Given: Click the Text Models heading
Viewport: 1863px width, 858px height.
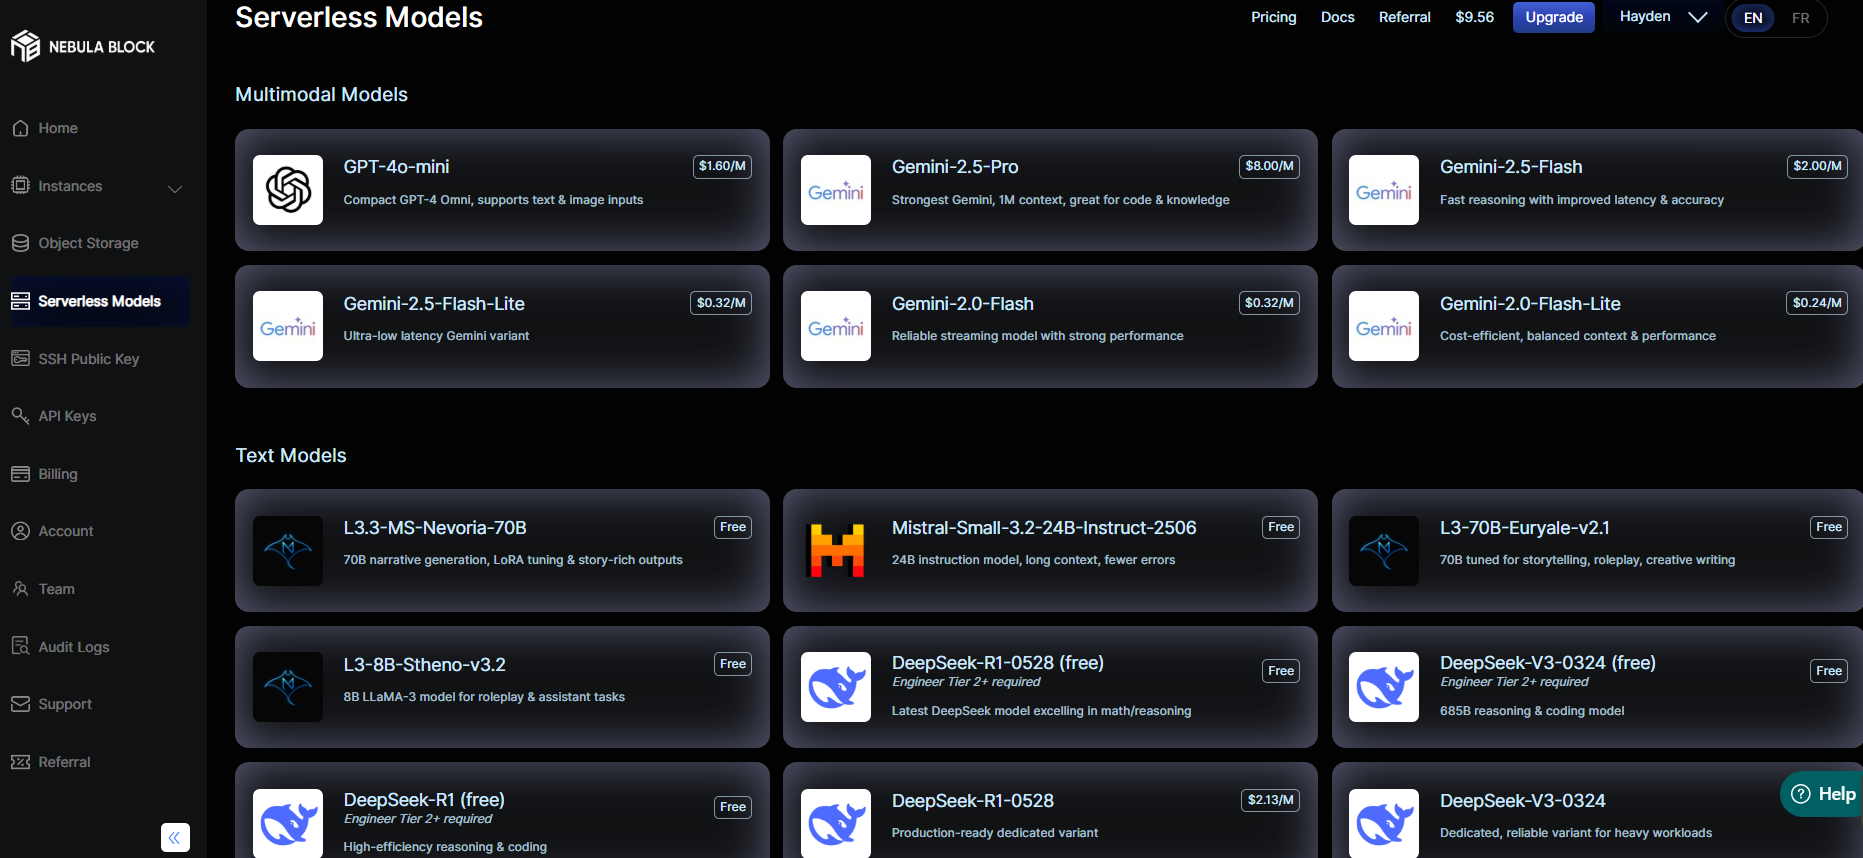Looking at the screenshot, I should coord(291,455).
